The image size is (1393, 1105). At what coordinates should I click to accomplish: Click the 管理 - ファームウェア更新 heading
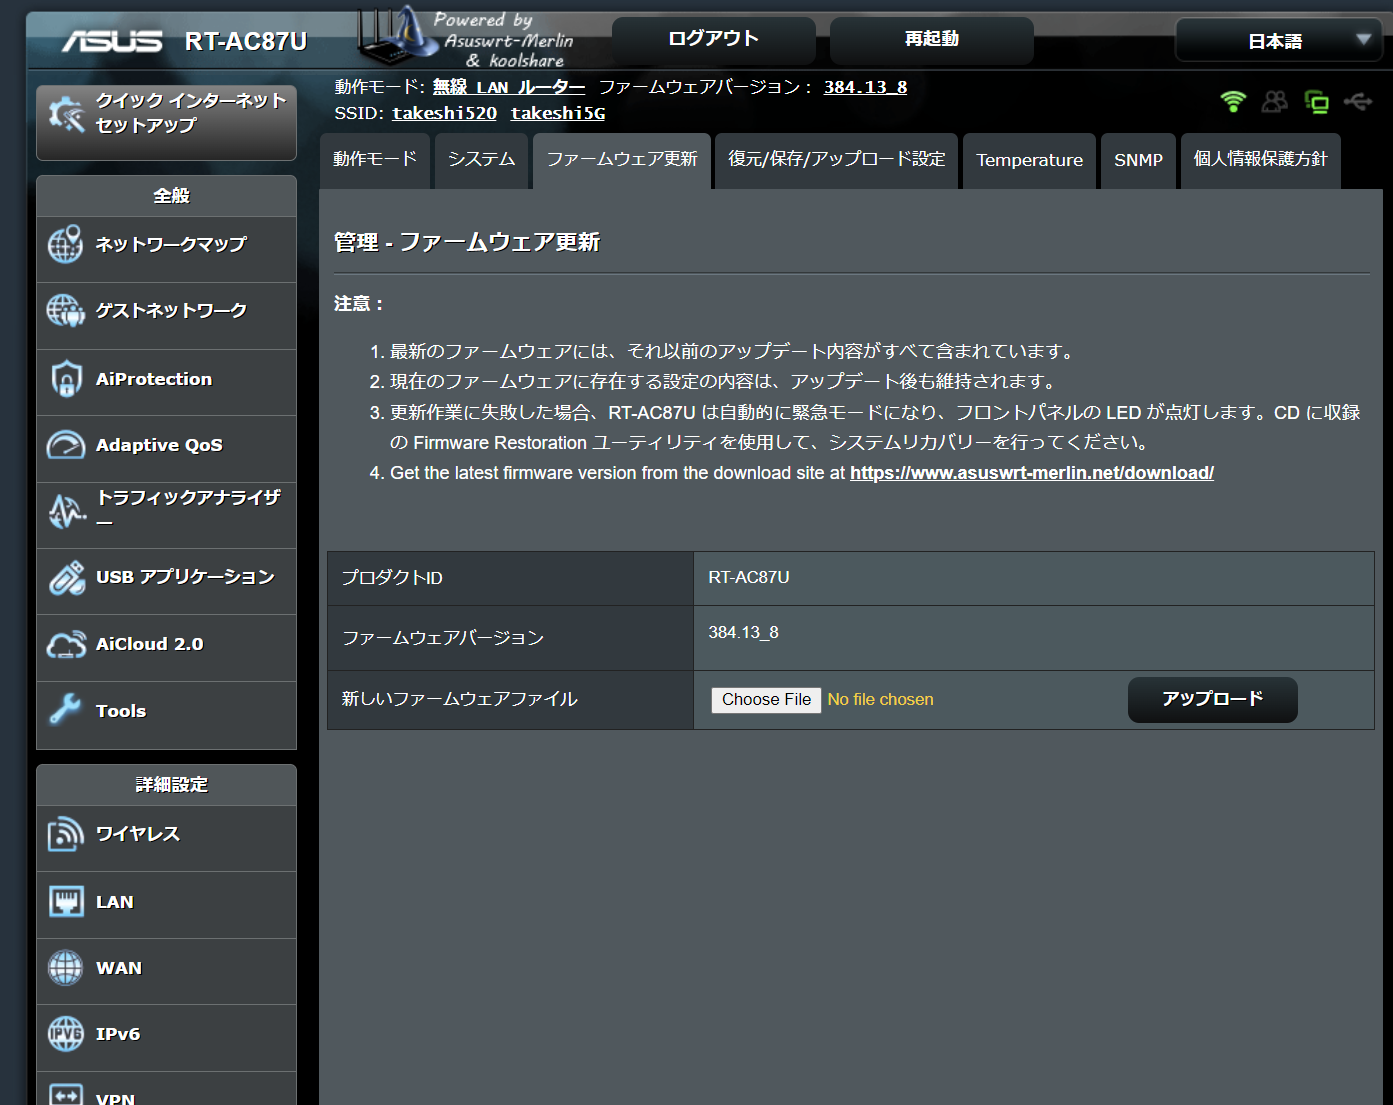[x=467, y=242]
